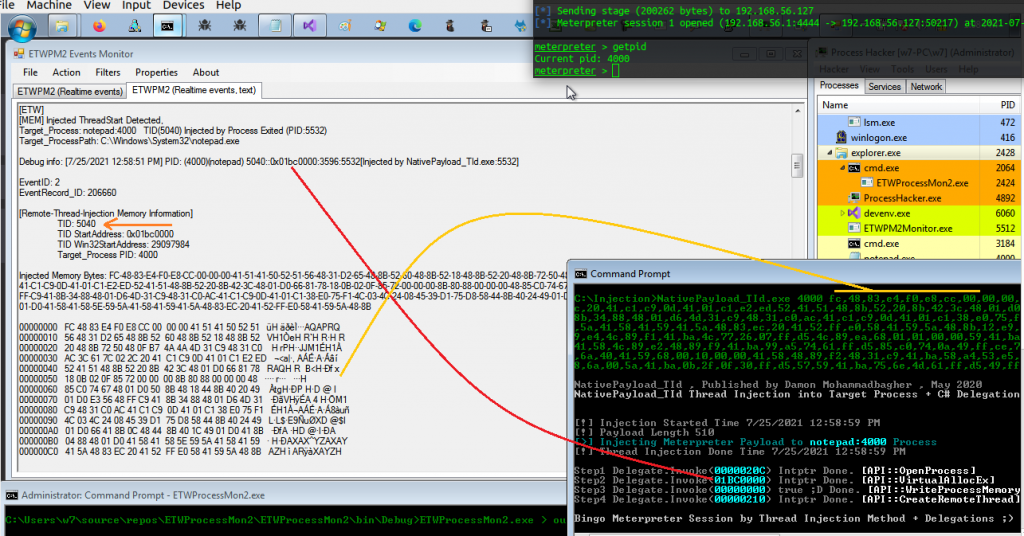This screenshot has height=536, width=1024.
Task: Open the VirtualBox View menu
Action: [97, 5]
